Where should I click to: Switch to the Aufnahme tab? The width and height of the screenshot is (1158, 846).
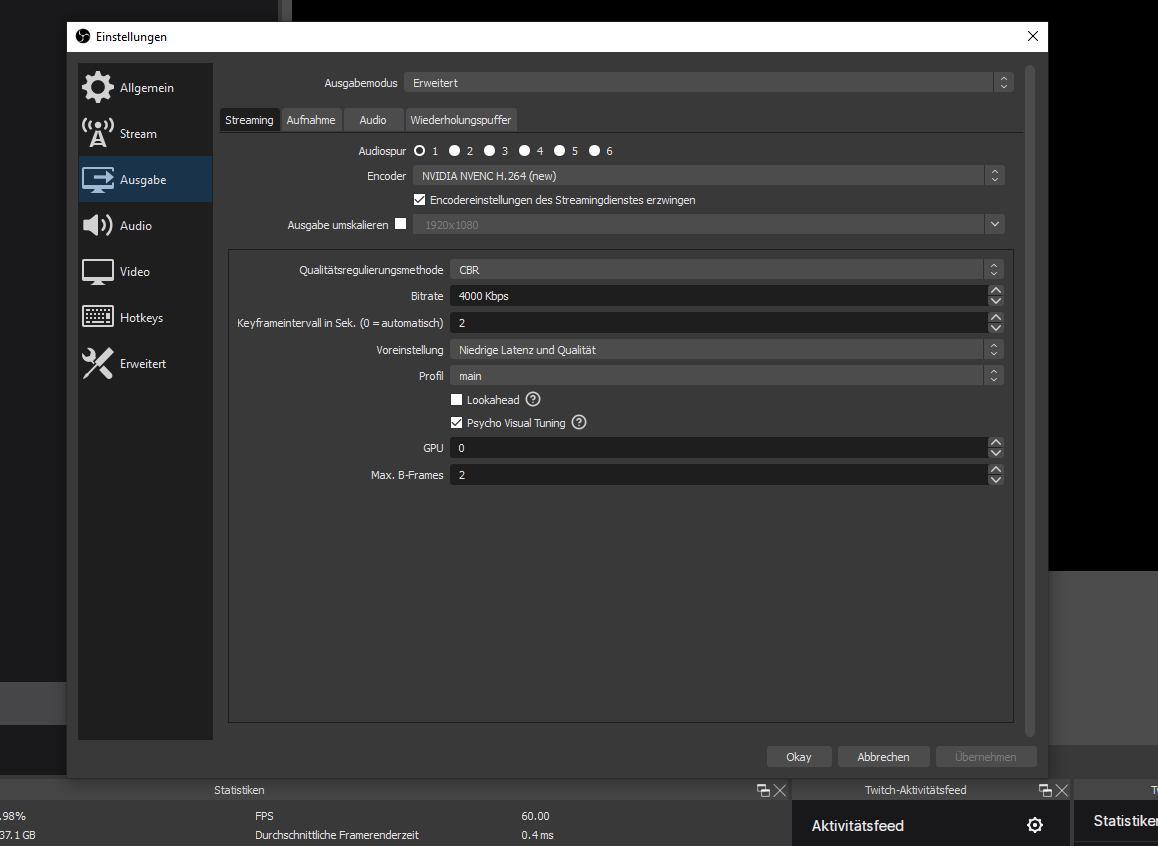pyautogui.click(x=311, y=120)
